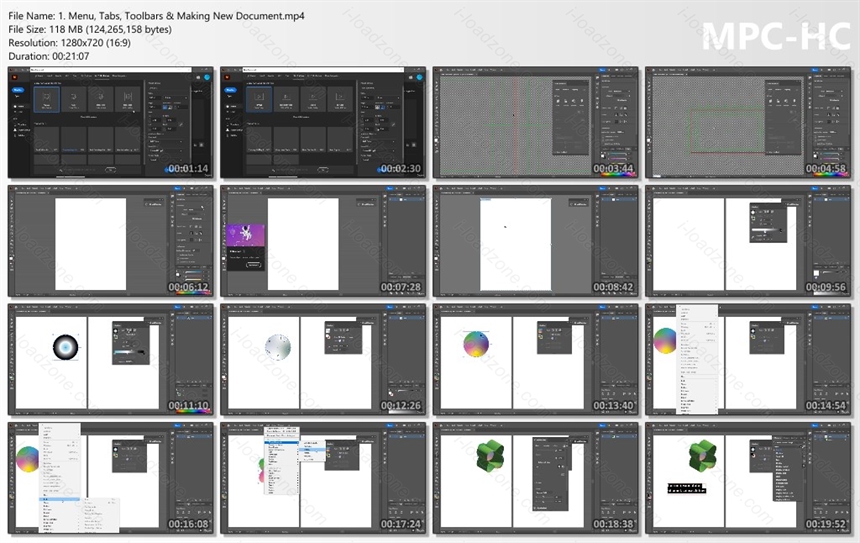Pick the frame stamped 00:08:42
This screenshot has width=860, height=543.
coord(536,241)
